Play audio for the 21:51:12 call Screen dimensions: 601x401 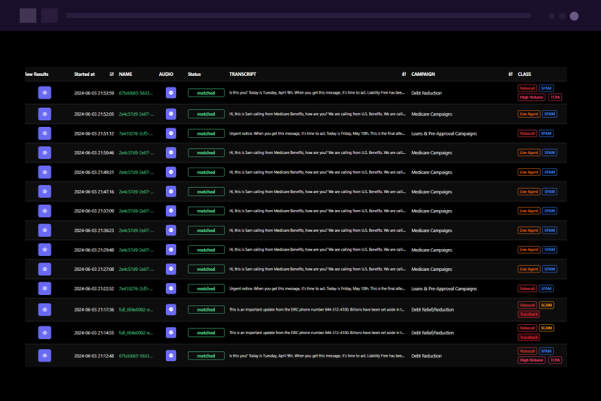click(171, 133)
